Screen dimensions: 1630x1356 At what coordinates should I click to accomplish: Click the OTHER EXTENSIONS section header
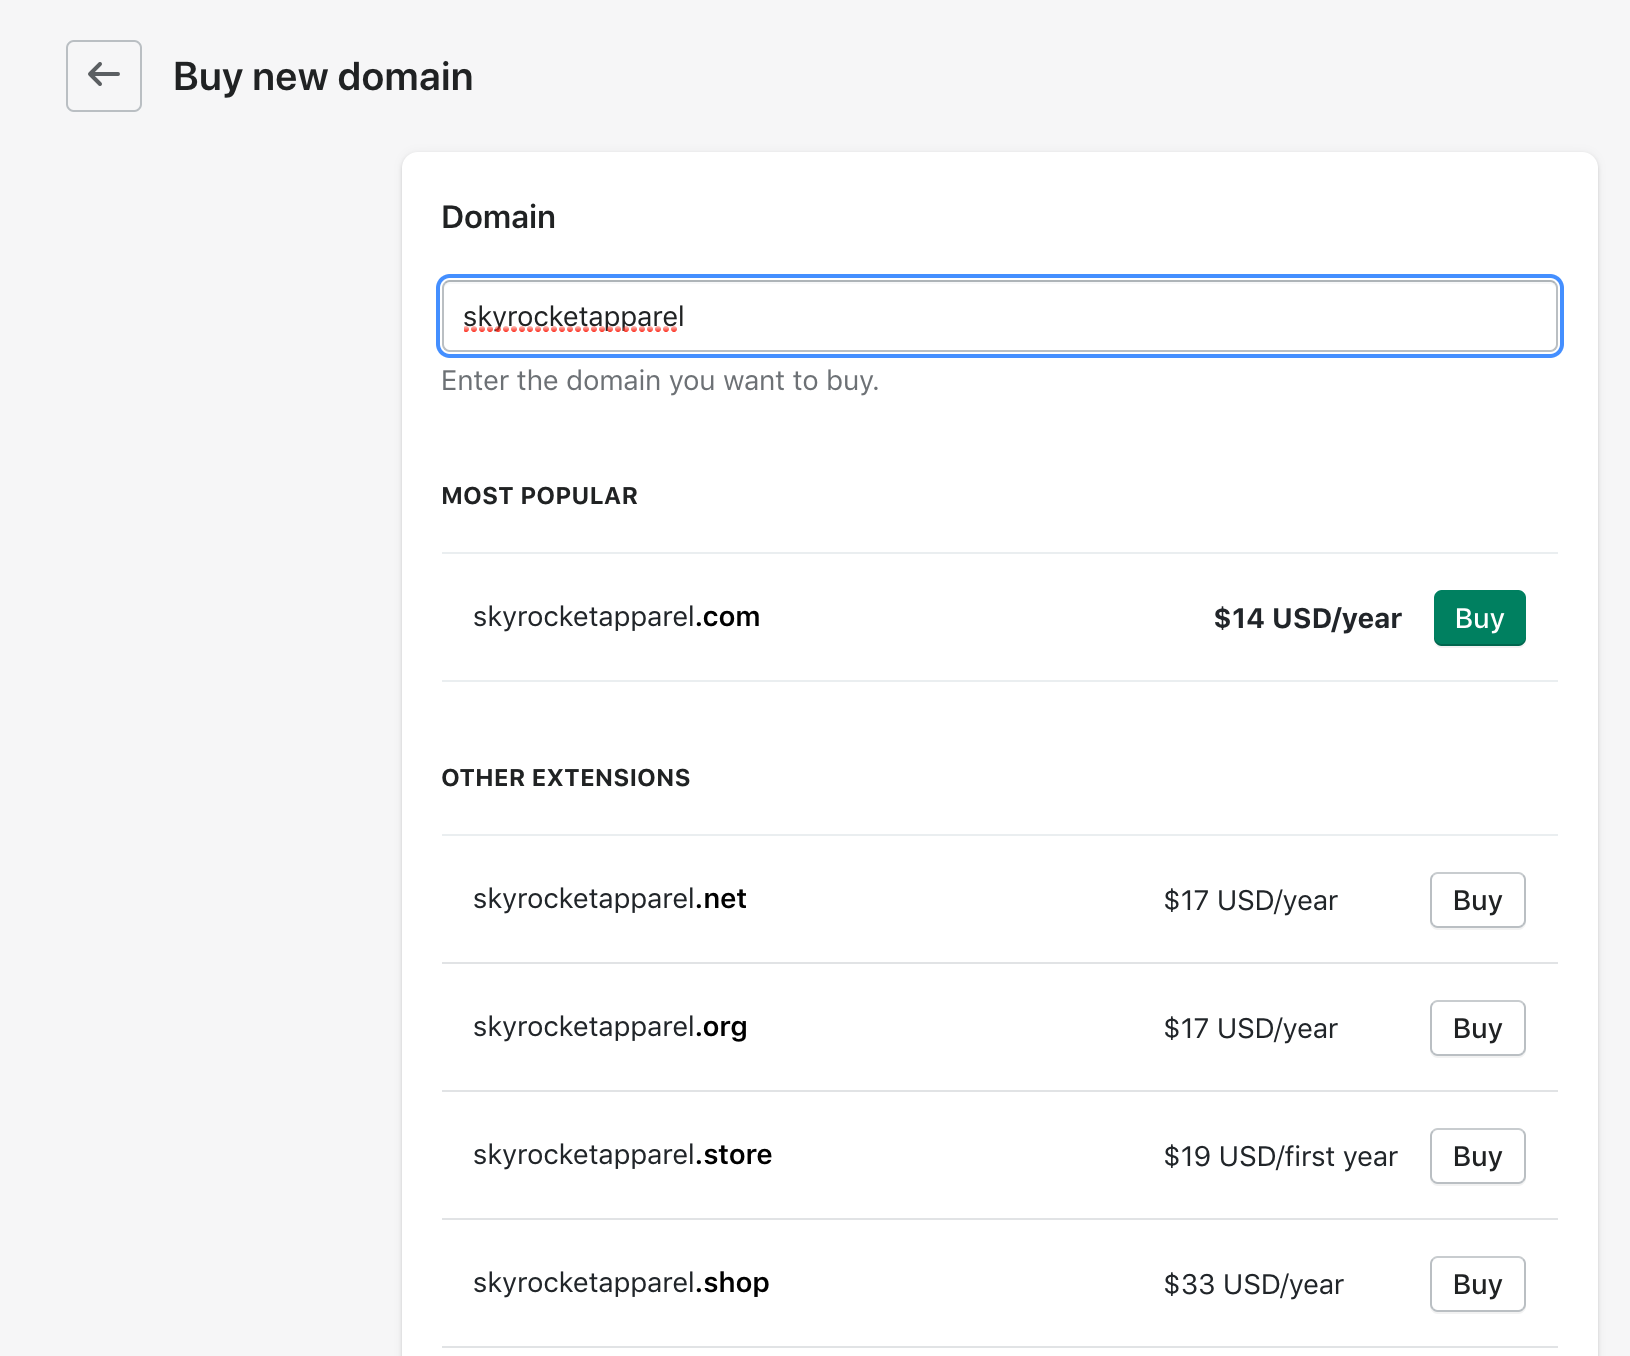tap(566, 777)
